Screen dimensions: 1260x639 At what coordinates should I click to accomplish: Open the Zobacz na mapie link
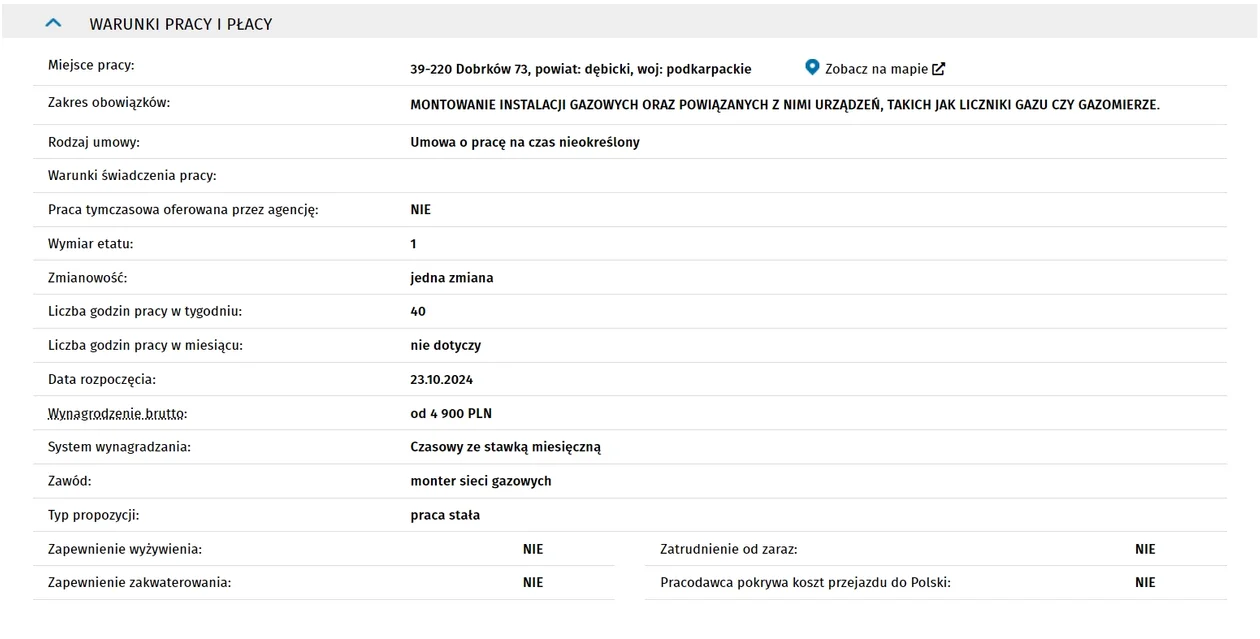[x=876, y=69]
